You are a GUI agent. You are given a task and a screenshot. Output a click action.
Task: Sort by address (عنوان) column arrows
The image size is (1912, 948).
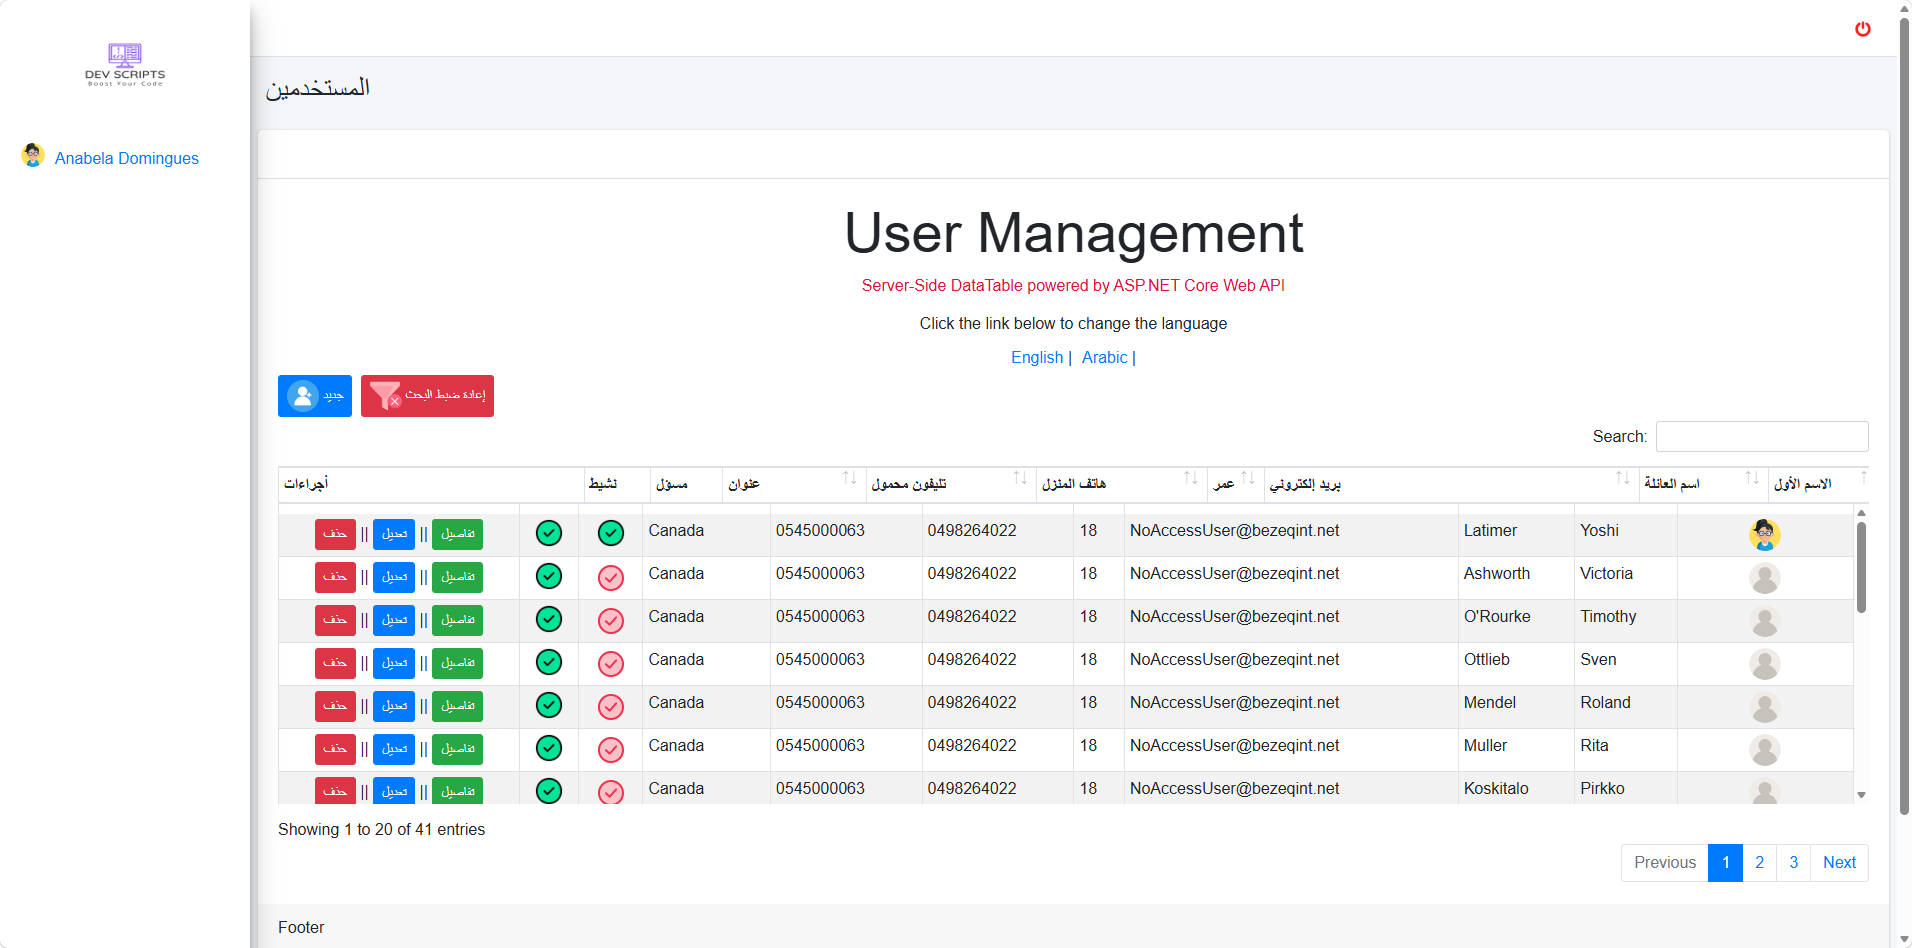pyautogui.click(x=849, y=478)
